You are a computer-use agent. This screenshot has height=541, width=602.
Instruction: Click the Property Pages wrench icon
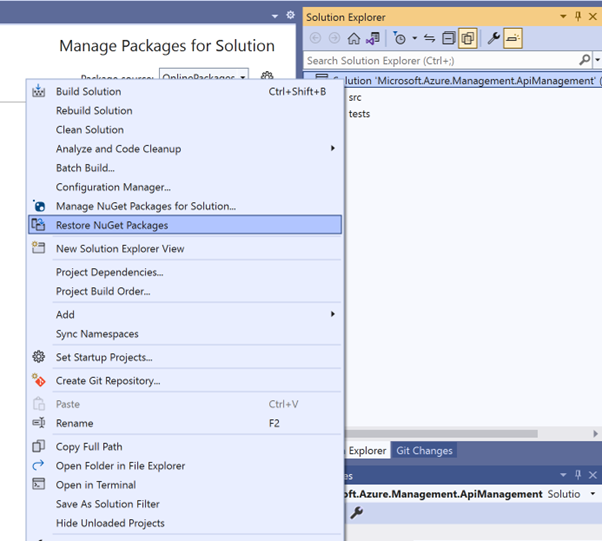[356, 512]
